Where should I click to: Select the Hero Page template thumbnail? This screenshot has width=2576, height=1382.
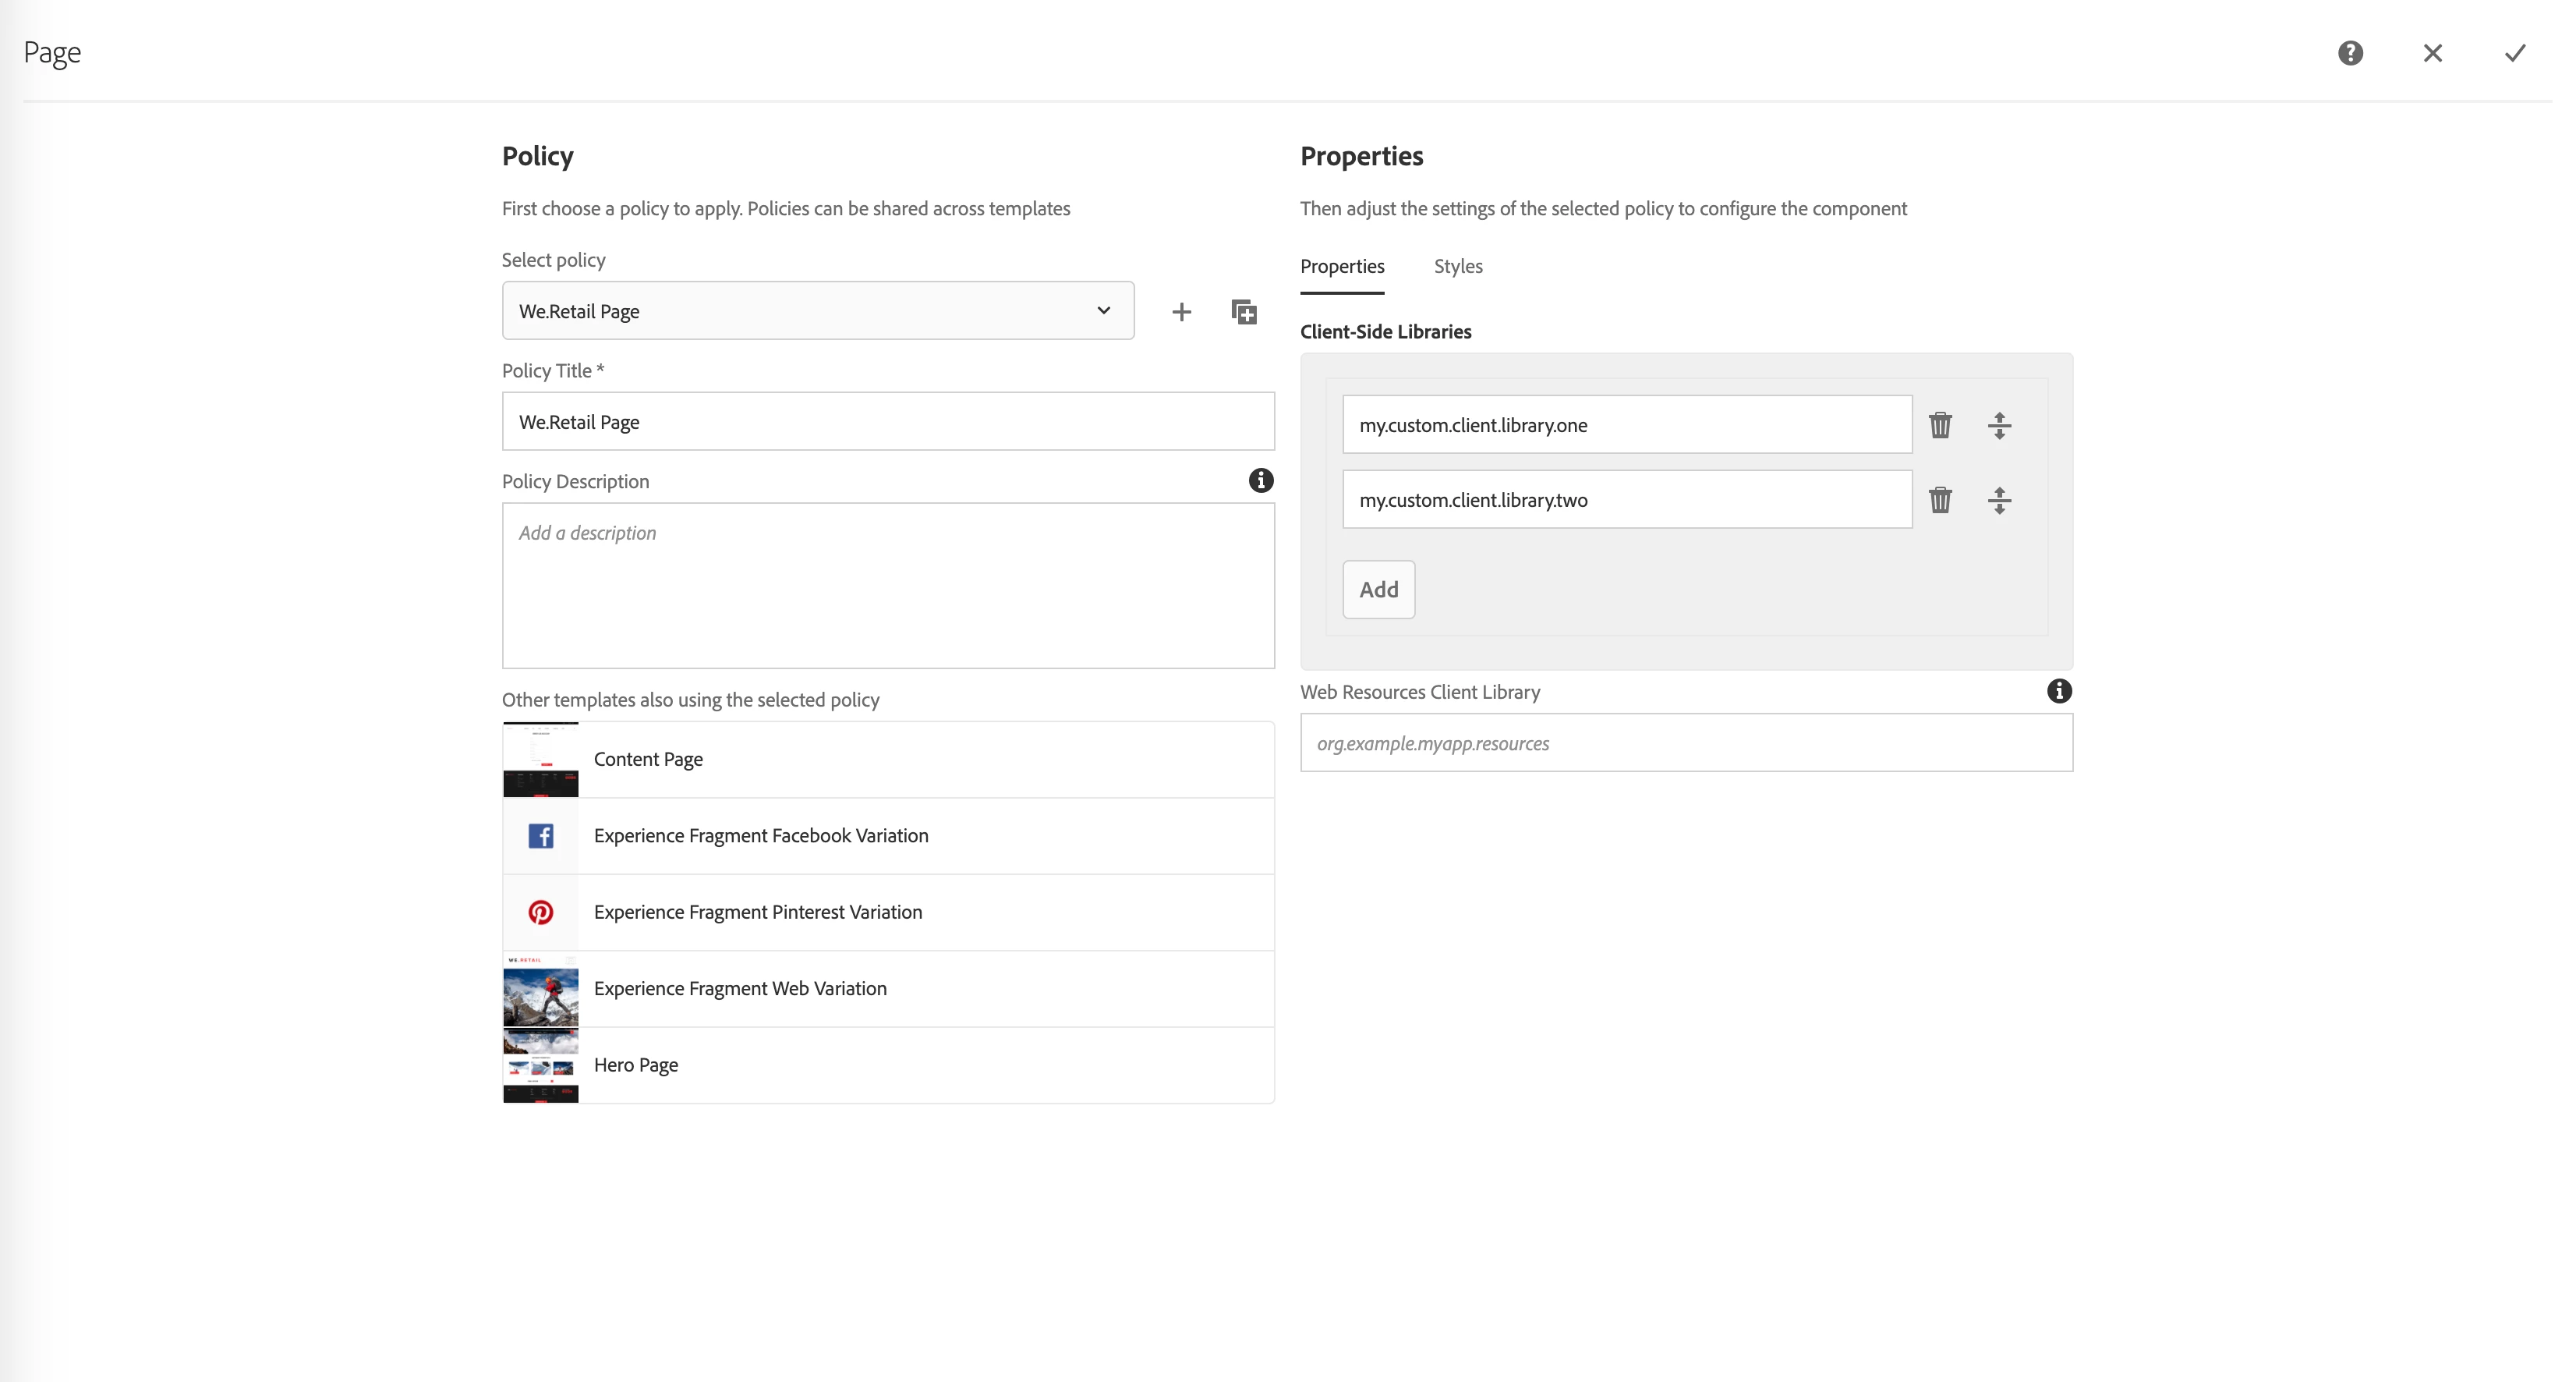click(x=540, y=1065)
